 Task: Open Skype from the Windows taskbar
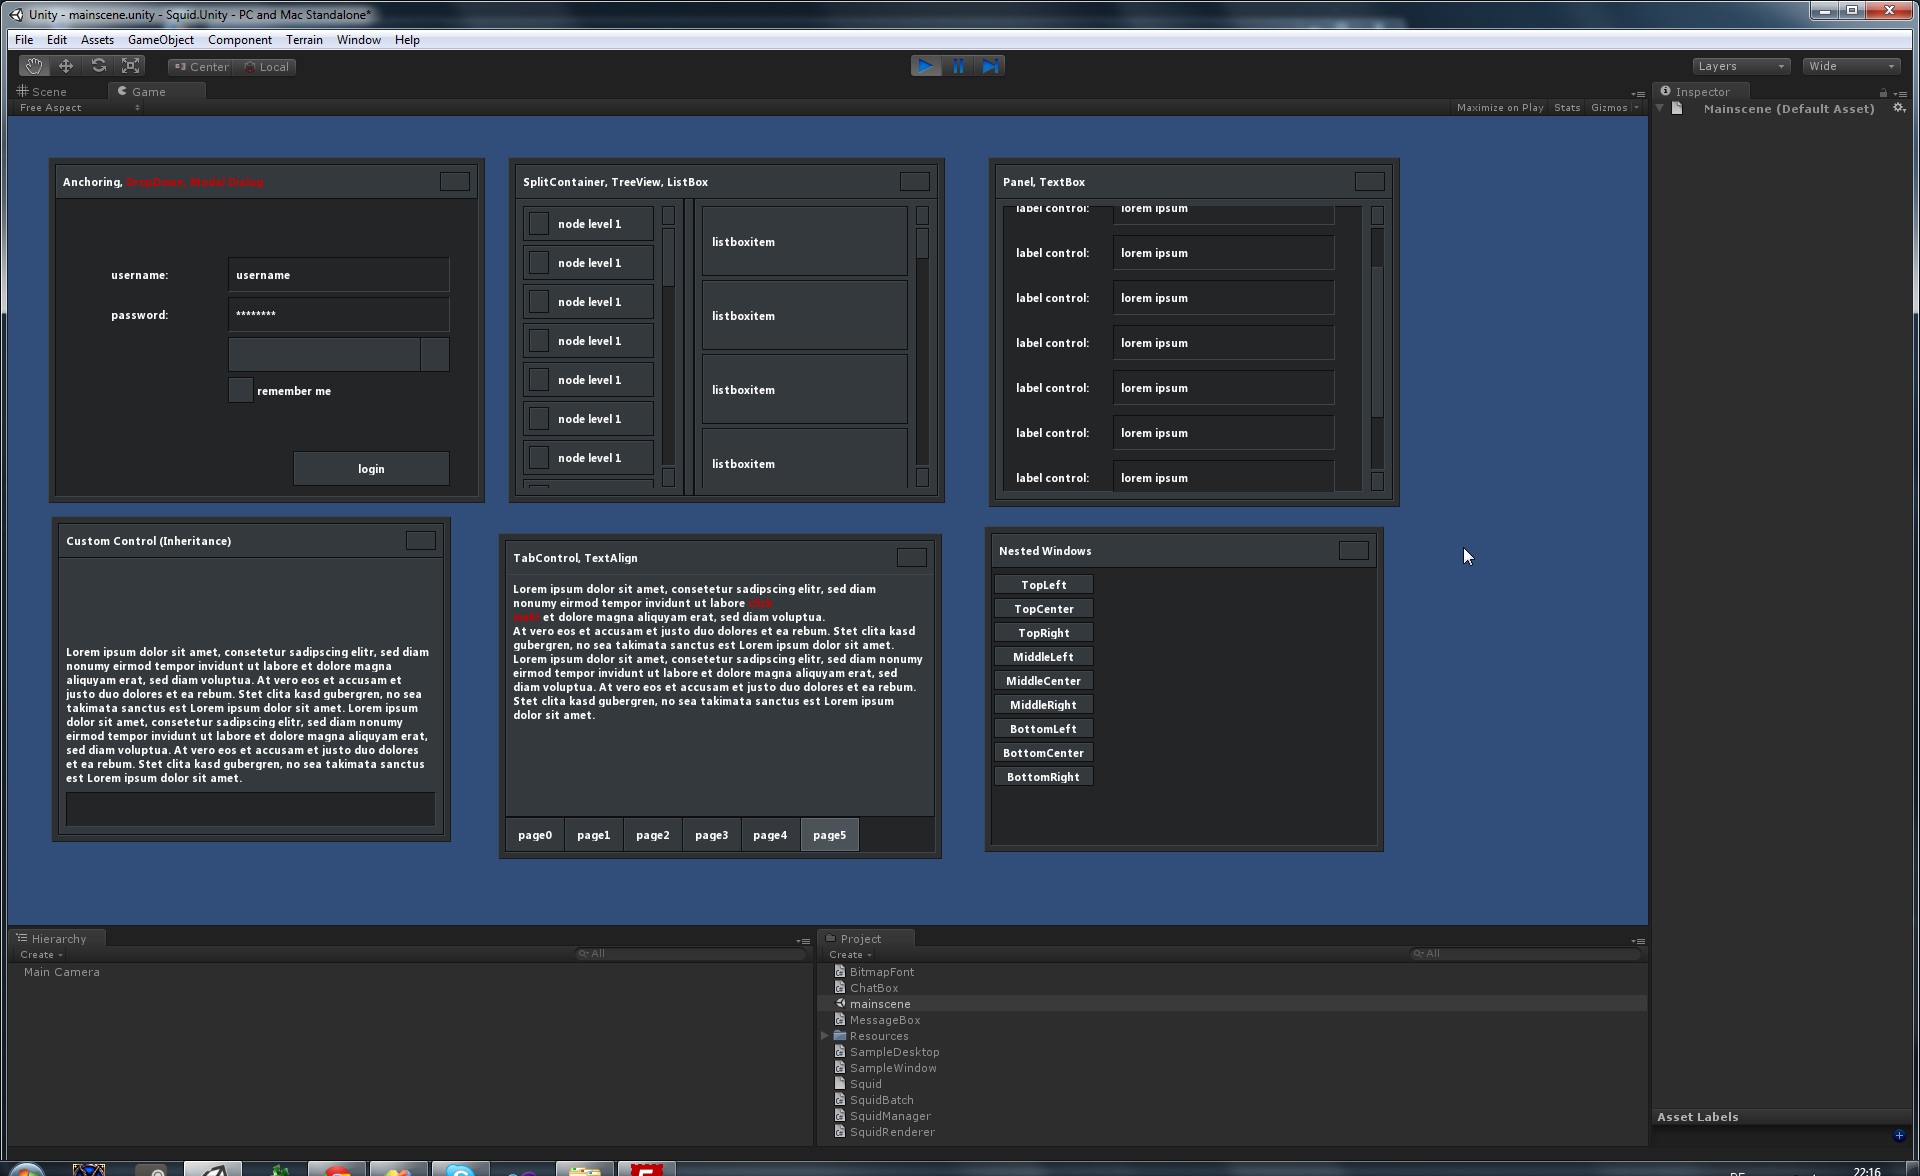460,1168
